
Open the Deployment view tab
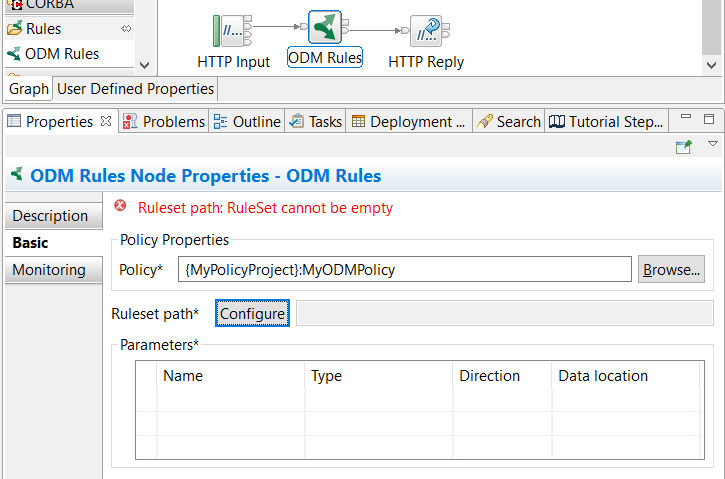pyautogui.click(x=409, y=122)
